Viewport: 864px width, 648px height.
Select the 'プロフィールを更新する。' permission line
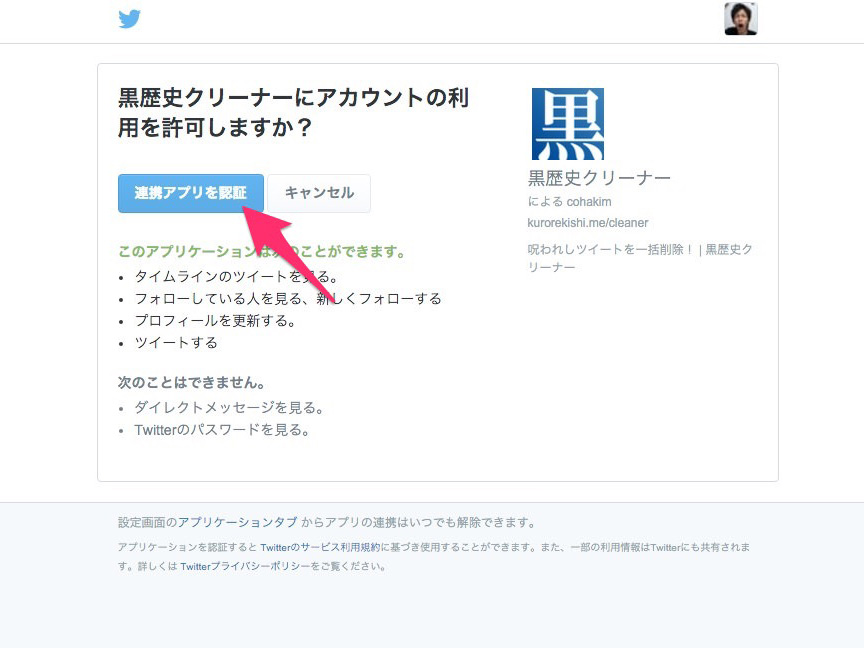pos(215,321)
